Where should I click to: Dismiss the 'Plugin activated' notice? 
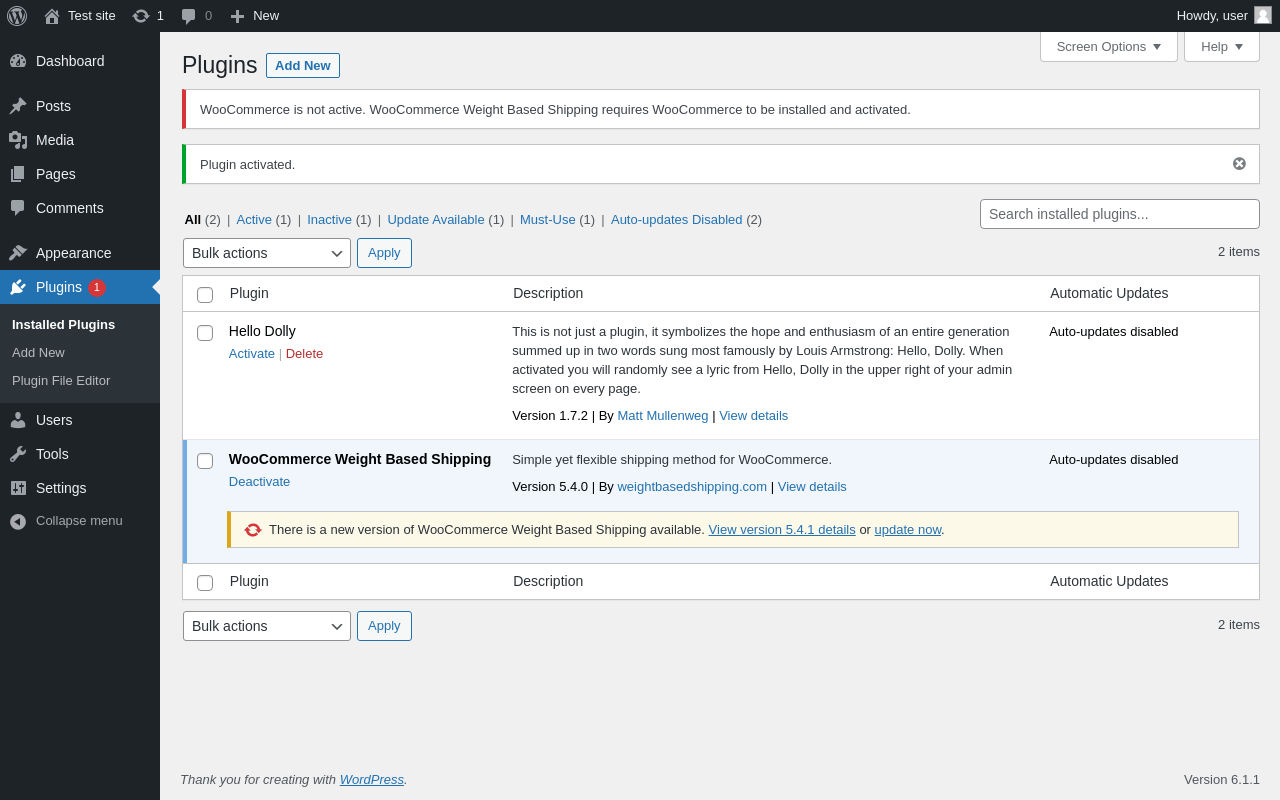(1239, 164)
